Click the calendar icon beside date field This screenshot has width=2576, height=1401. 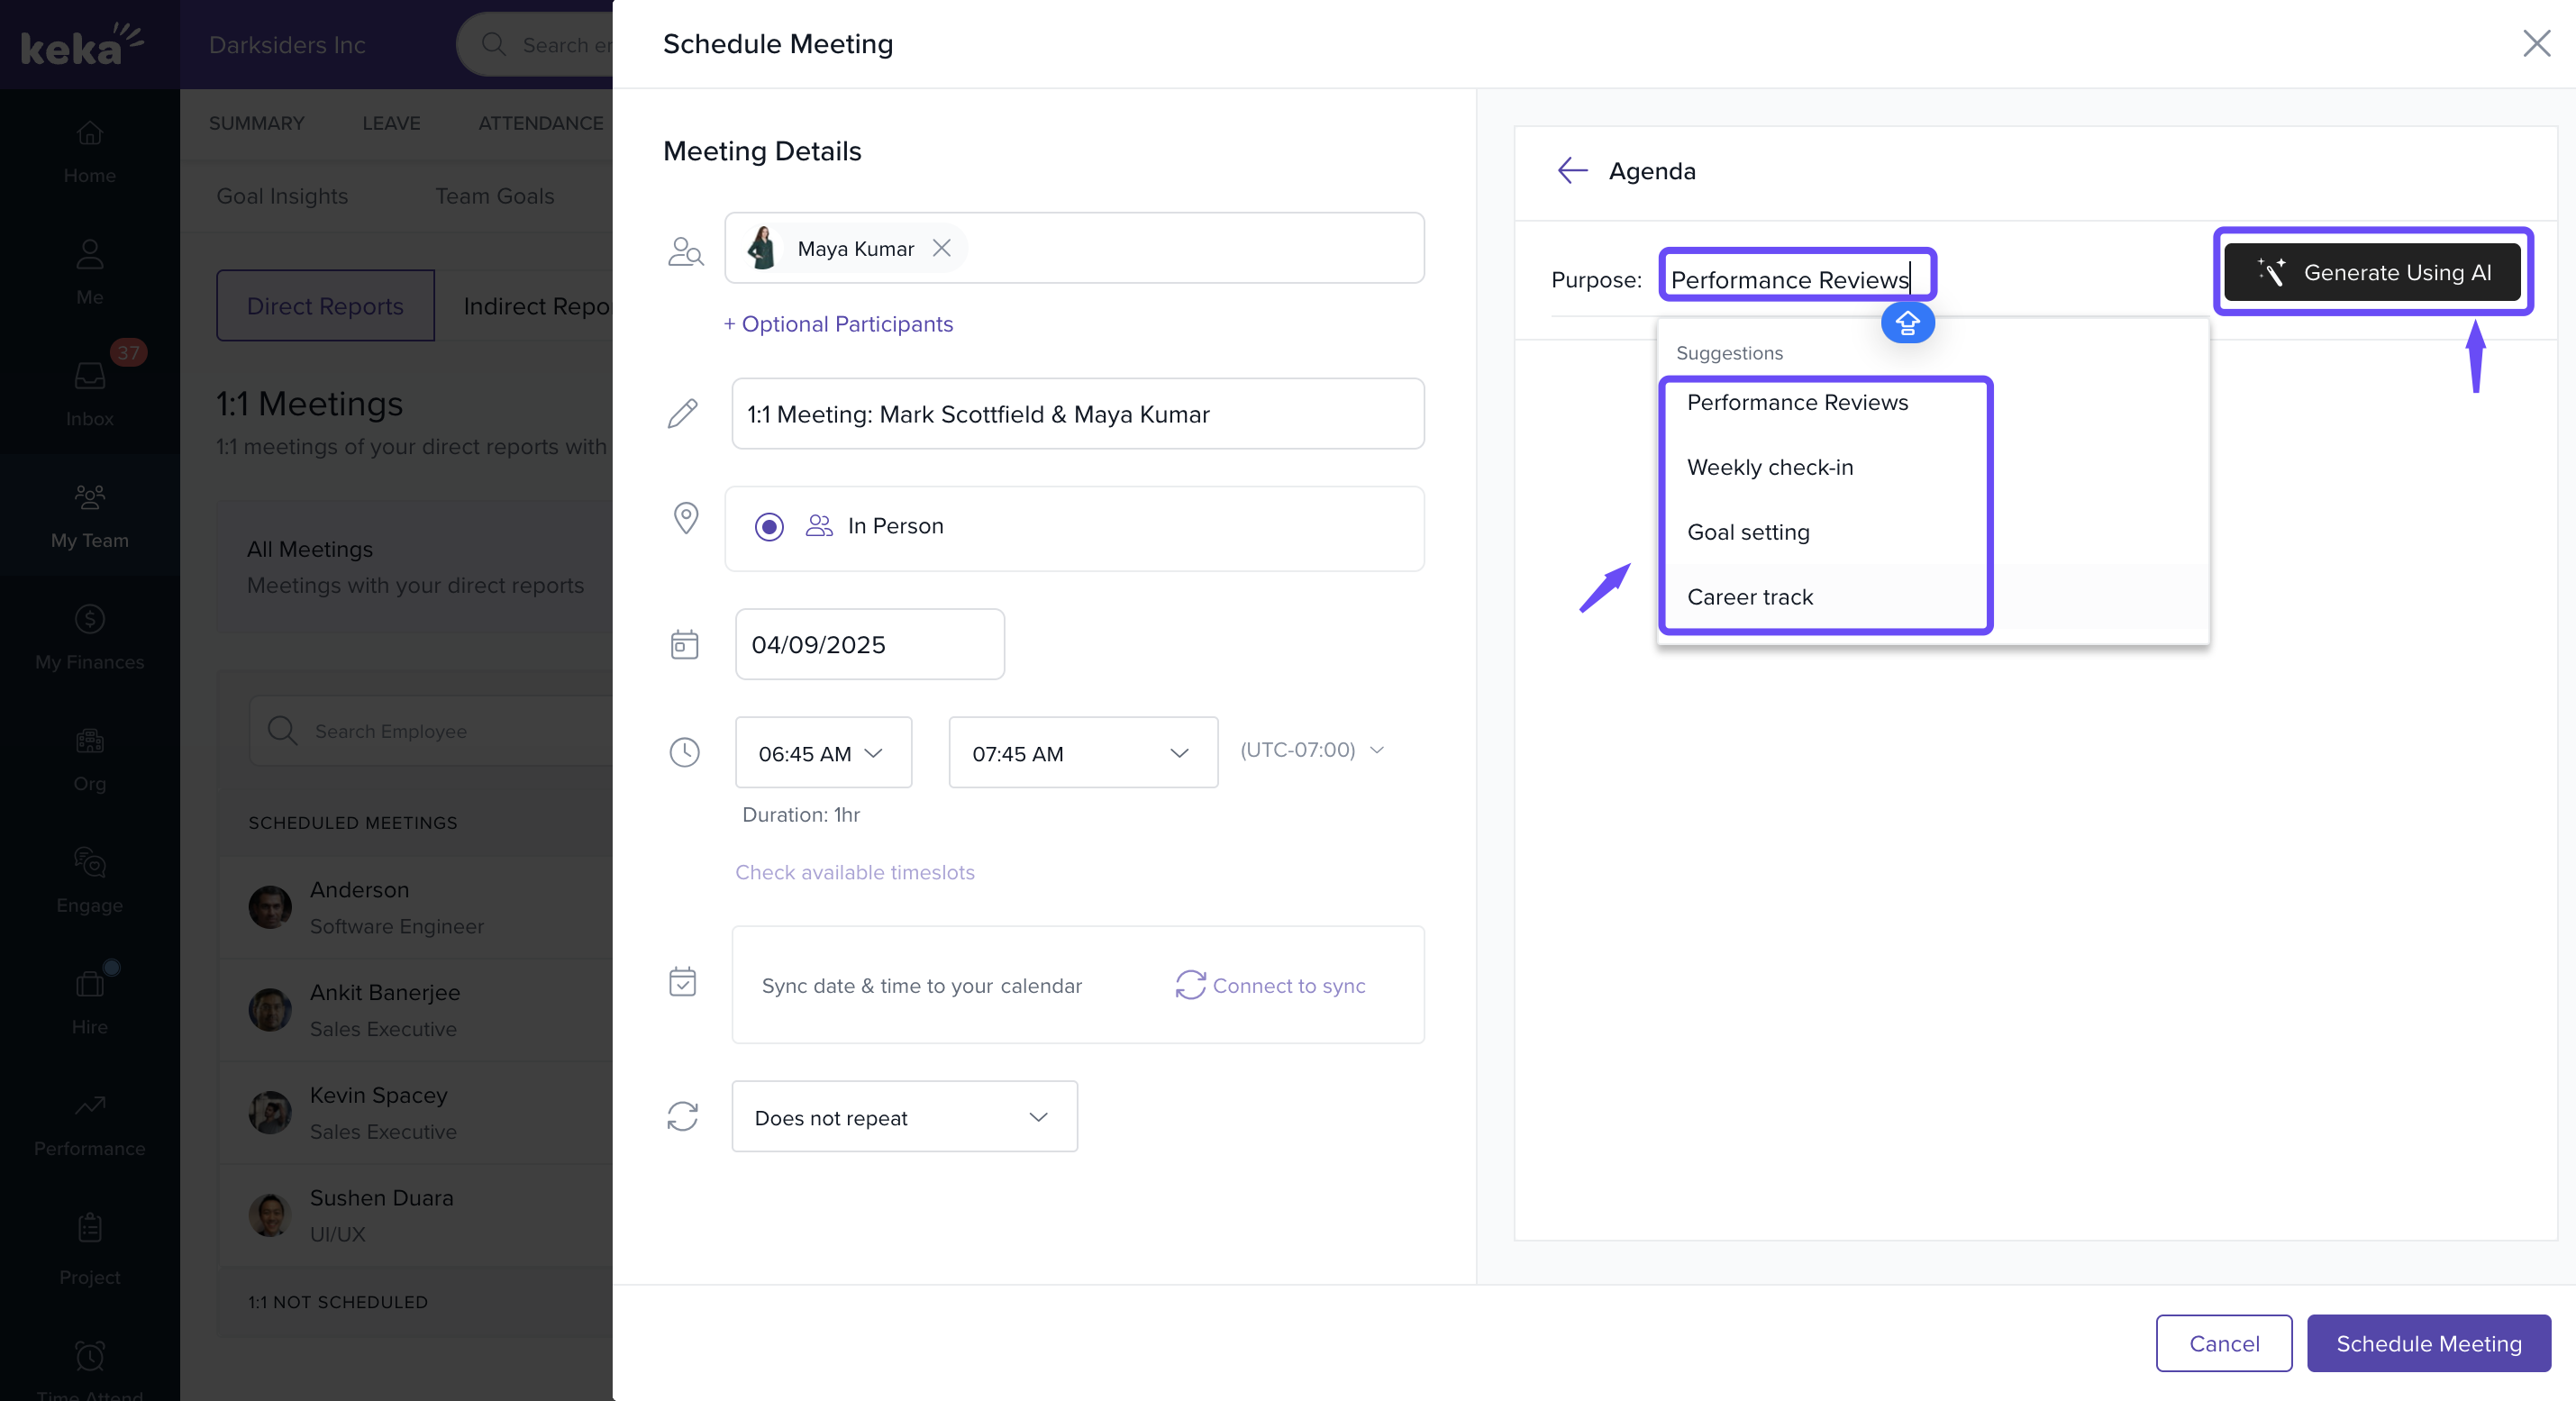tap(684, 645)
